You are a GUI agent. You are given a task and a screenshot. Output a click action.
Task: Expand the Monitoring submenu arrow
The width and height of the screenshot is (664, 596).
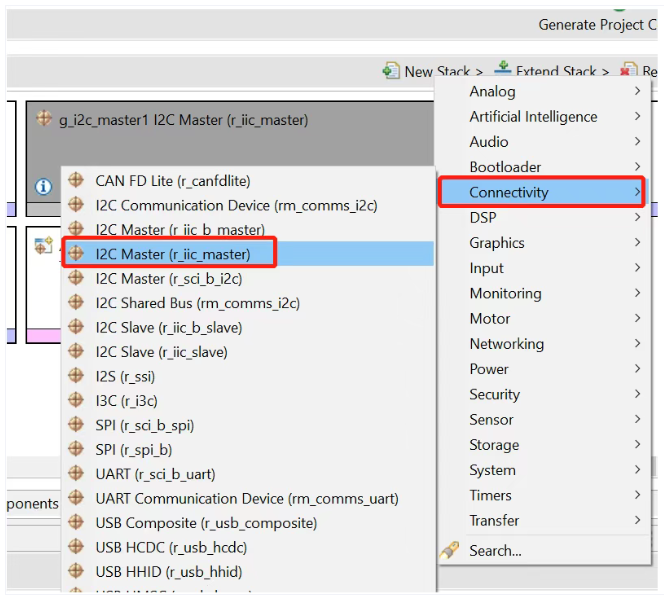click(x=637, y=293)
